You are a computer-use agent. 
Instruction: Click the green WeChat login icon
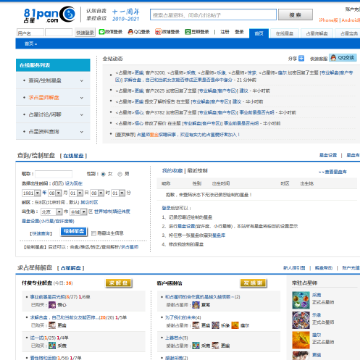(x=101, y=32)
